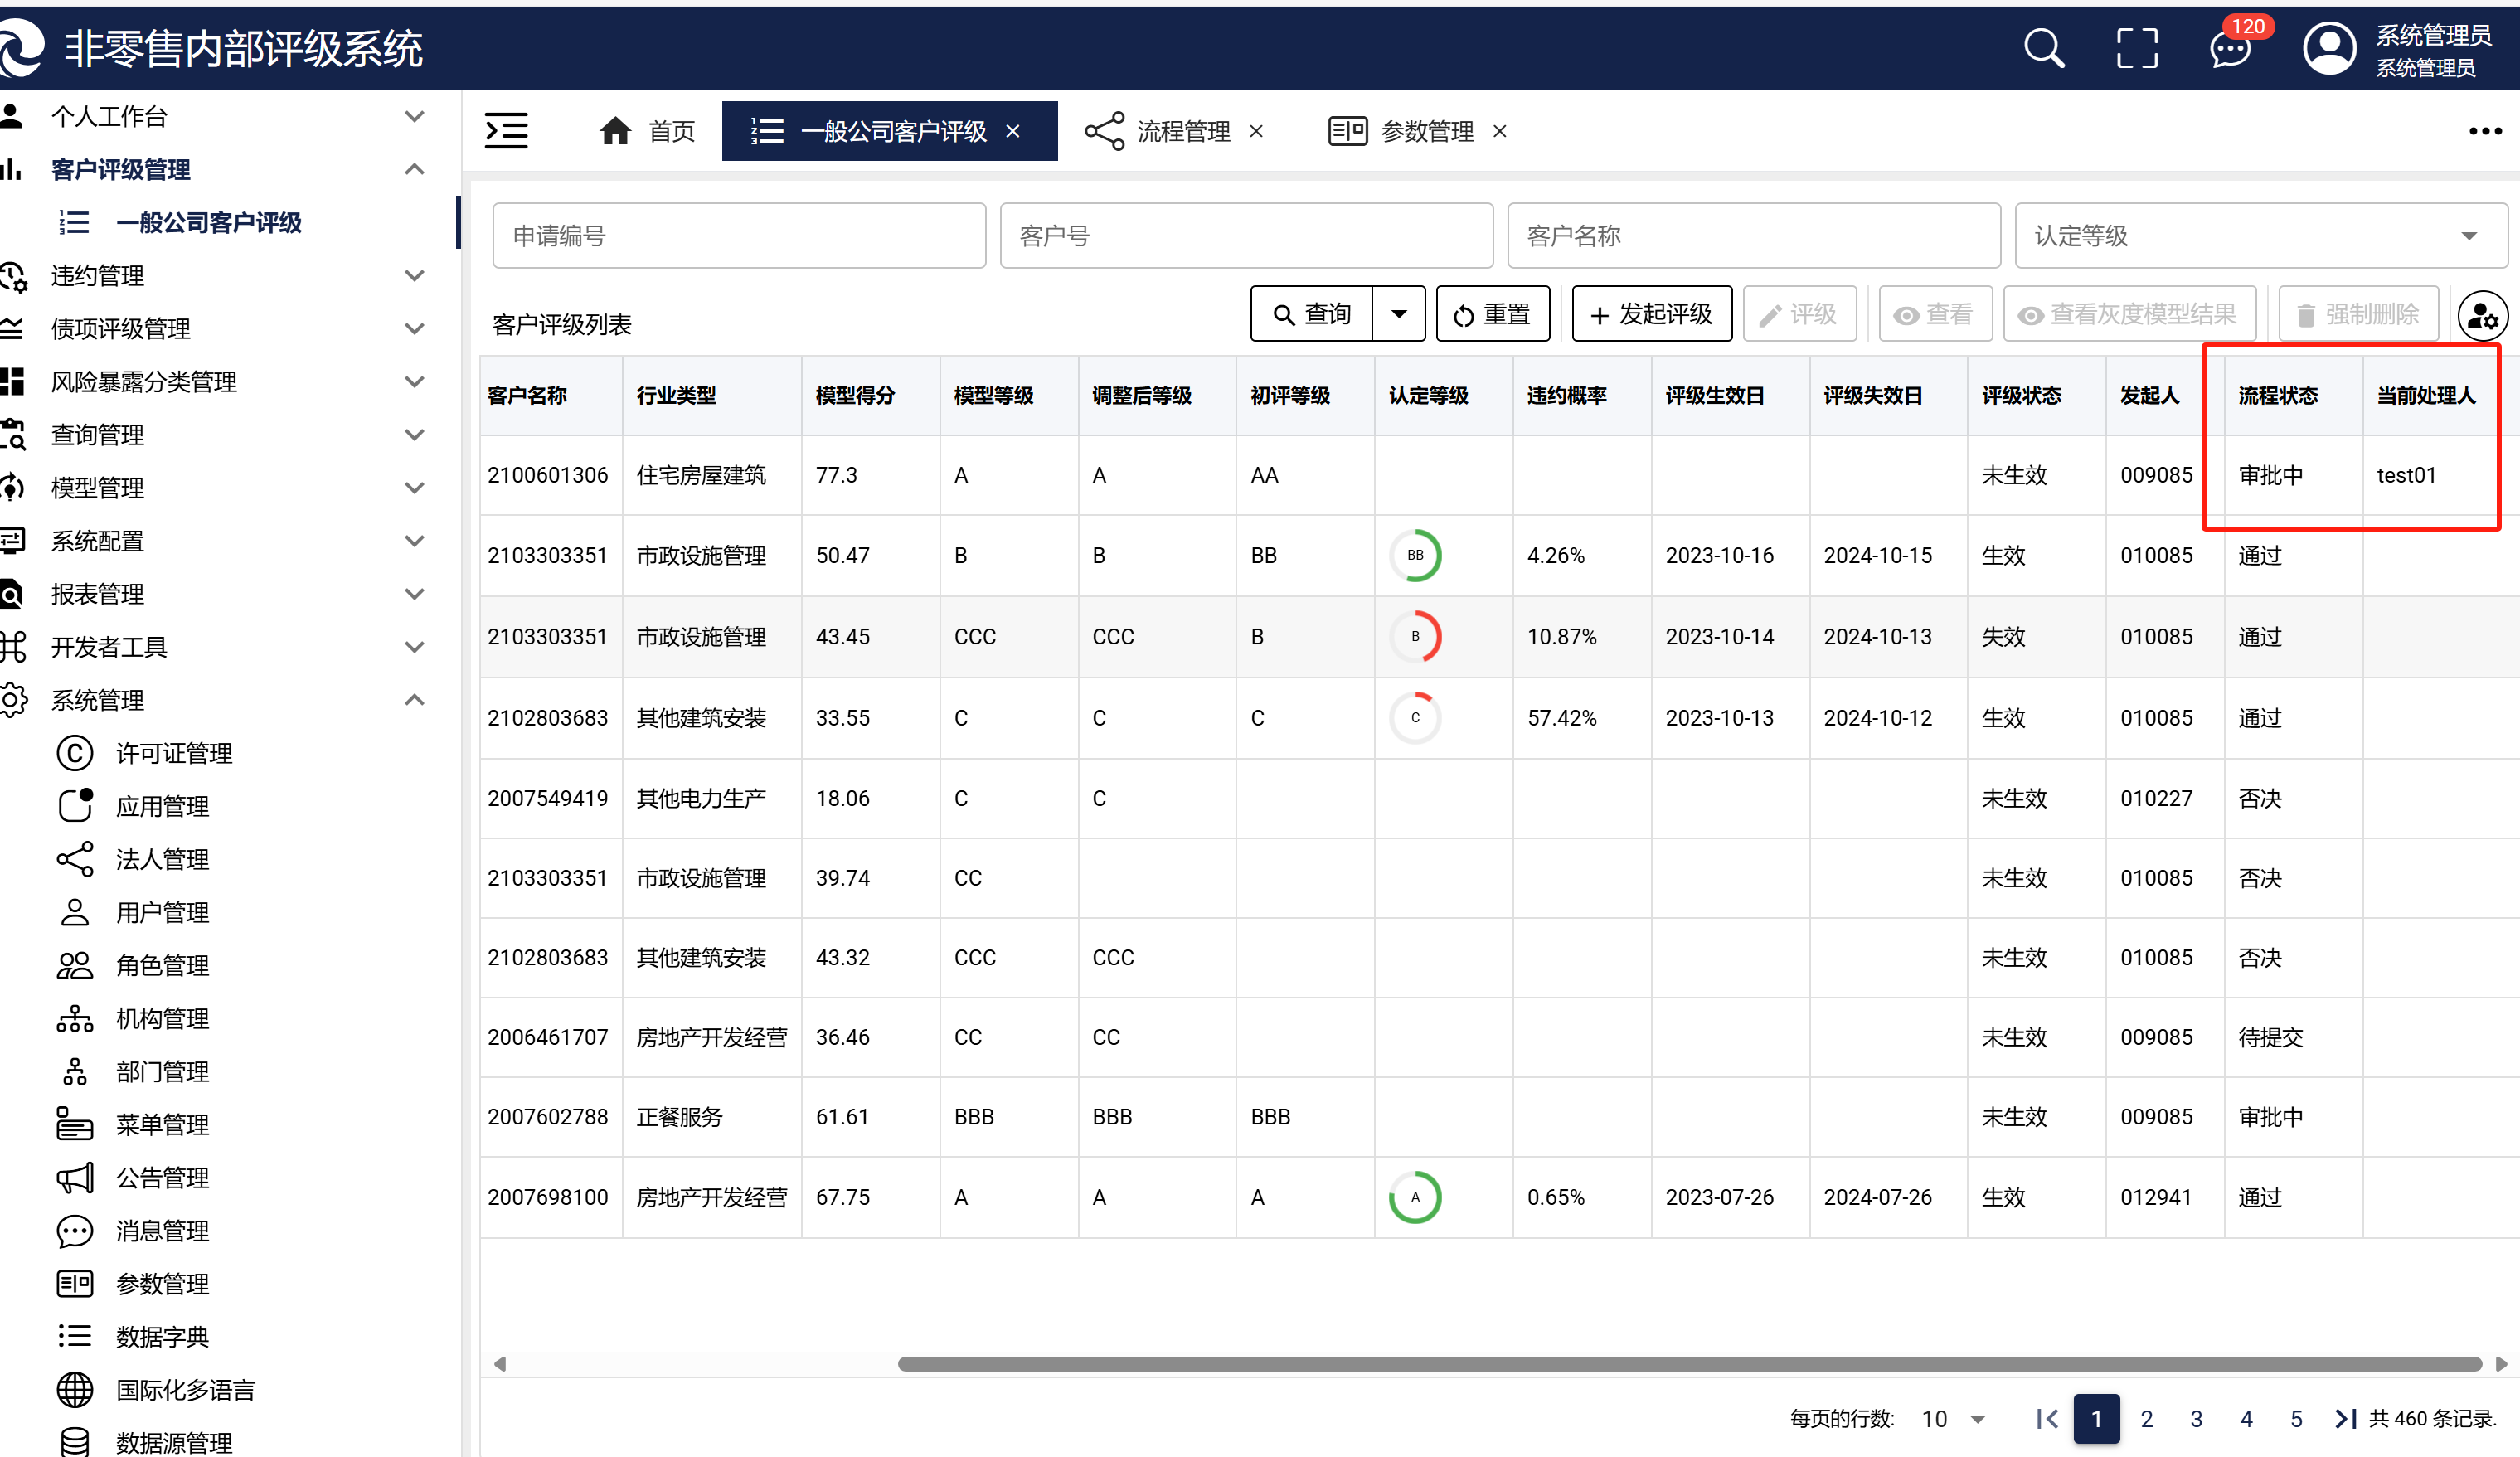Open the dropdown arrow beside 查询
Screen dimensions: 2520x1457
tap(1398, 314)
